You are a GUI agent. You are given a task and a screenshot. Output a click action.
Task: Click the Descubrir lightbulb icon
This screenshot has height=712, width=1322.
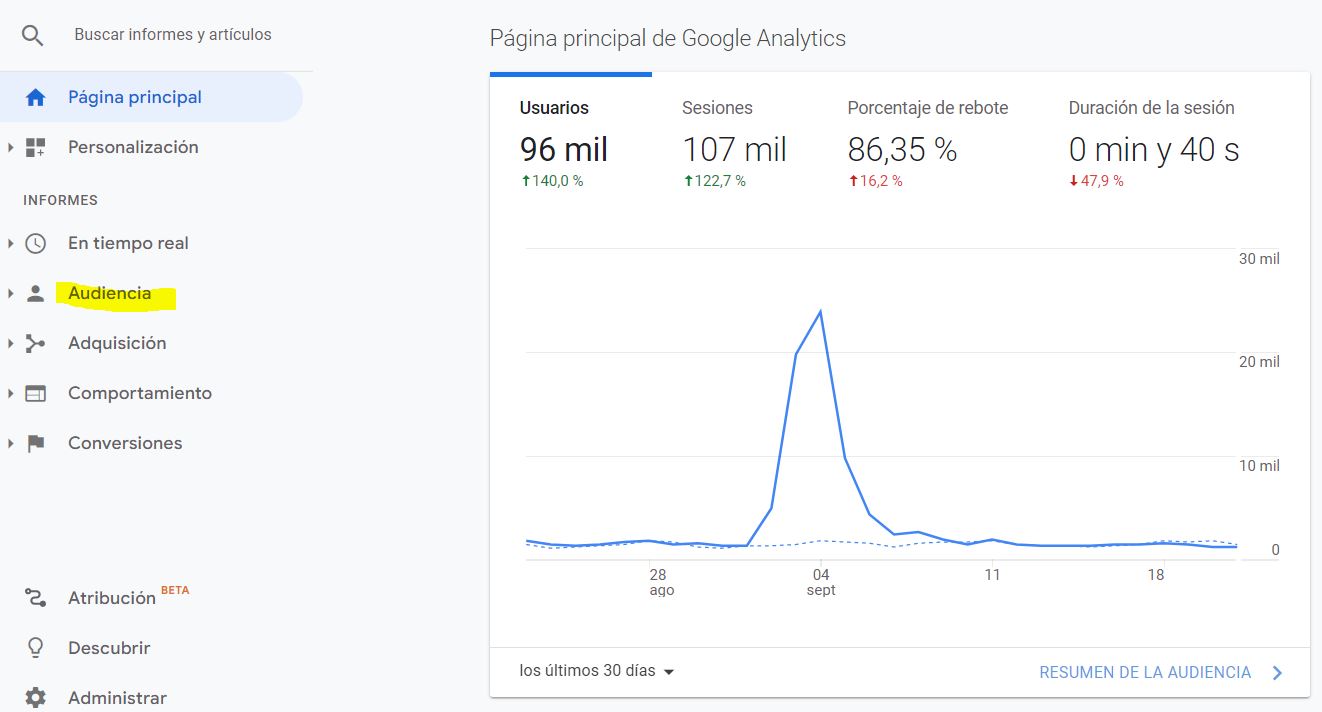point(36,648)
